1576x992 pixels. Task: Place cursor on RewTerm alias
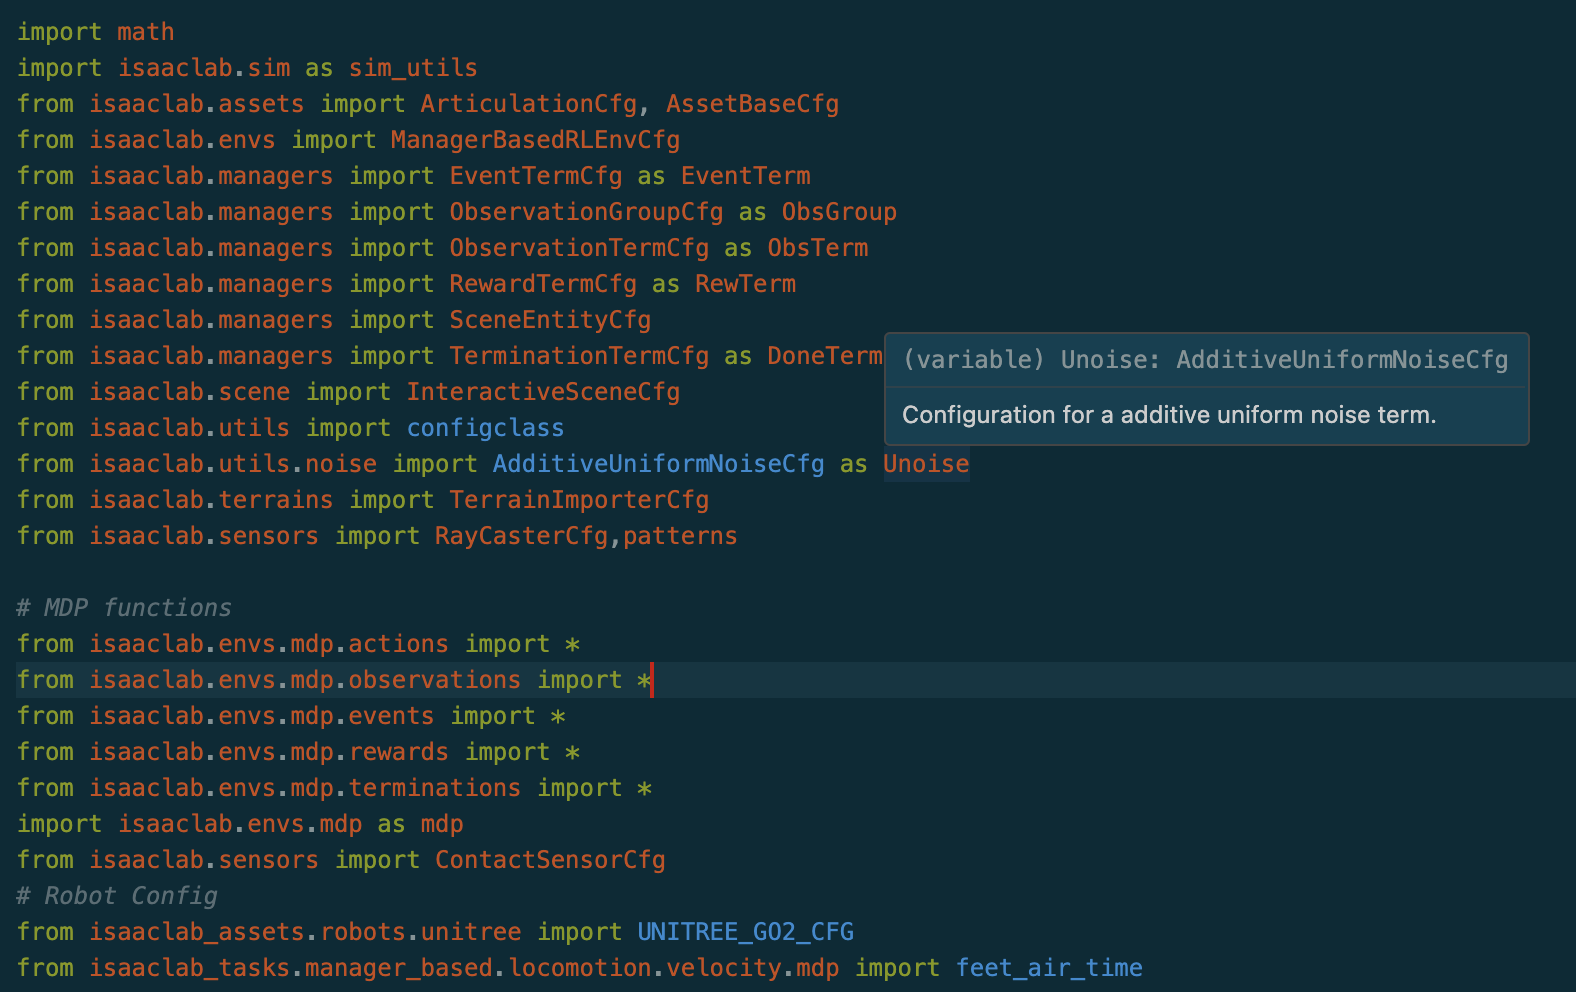tap(745, 284)
